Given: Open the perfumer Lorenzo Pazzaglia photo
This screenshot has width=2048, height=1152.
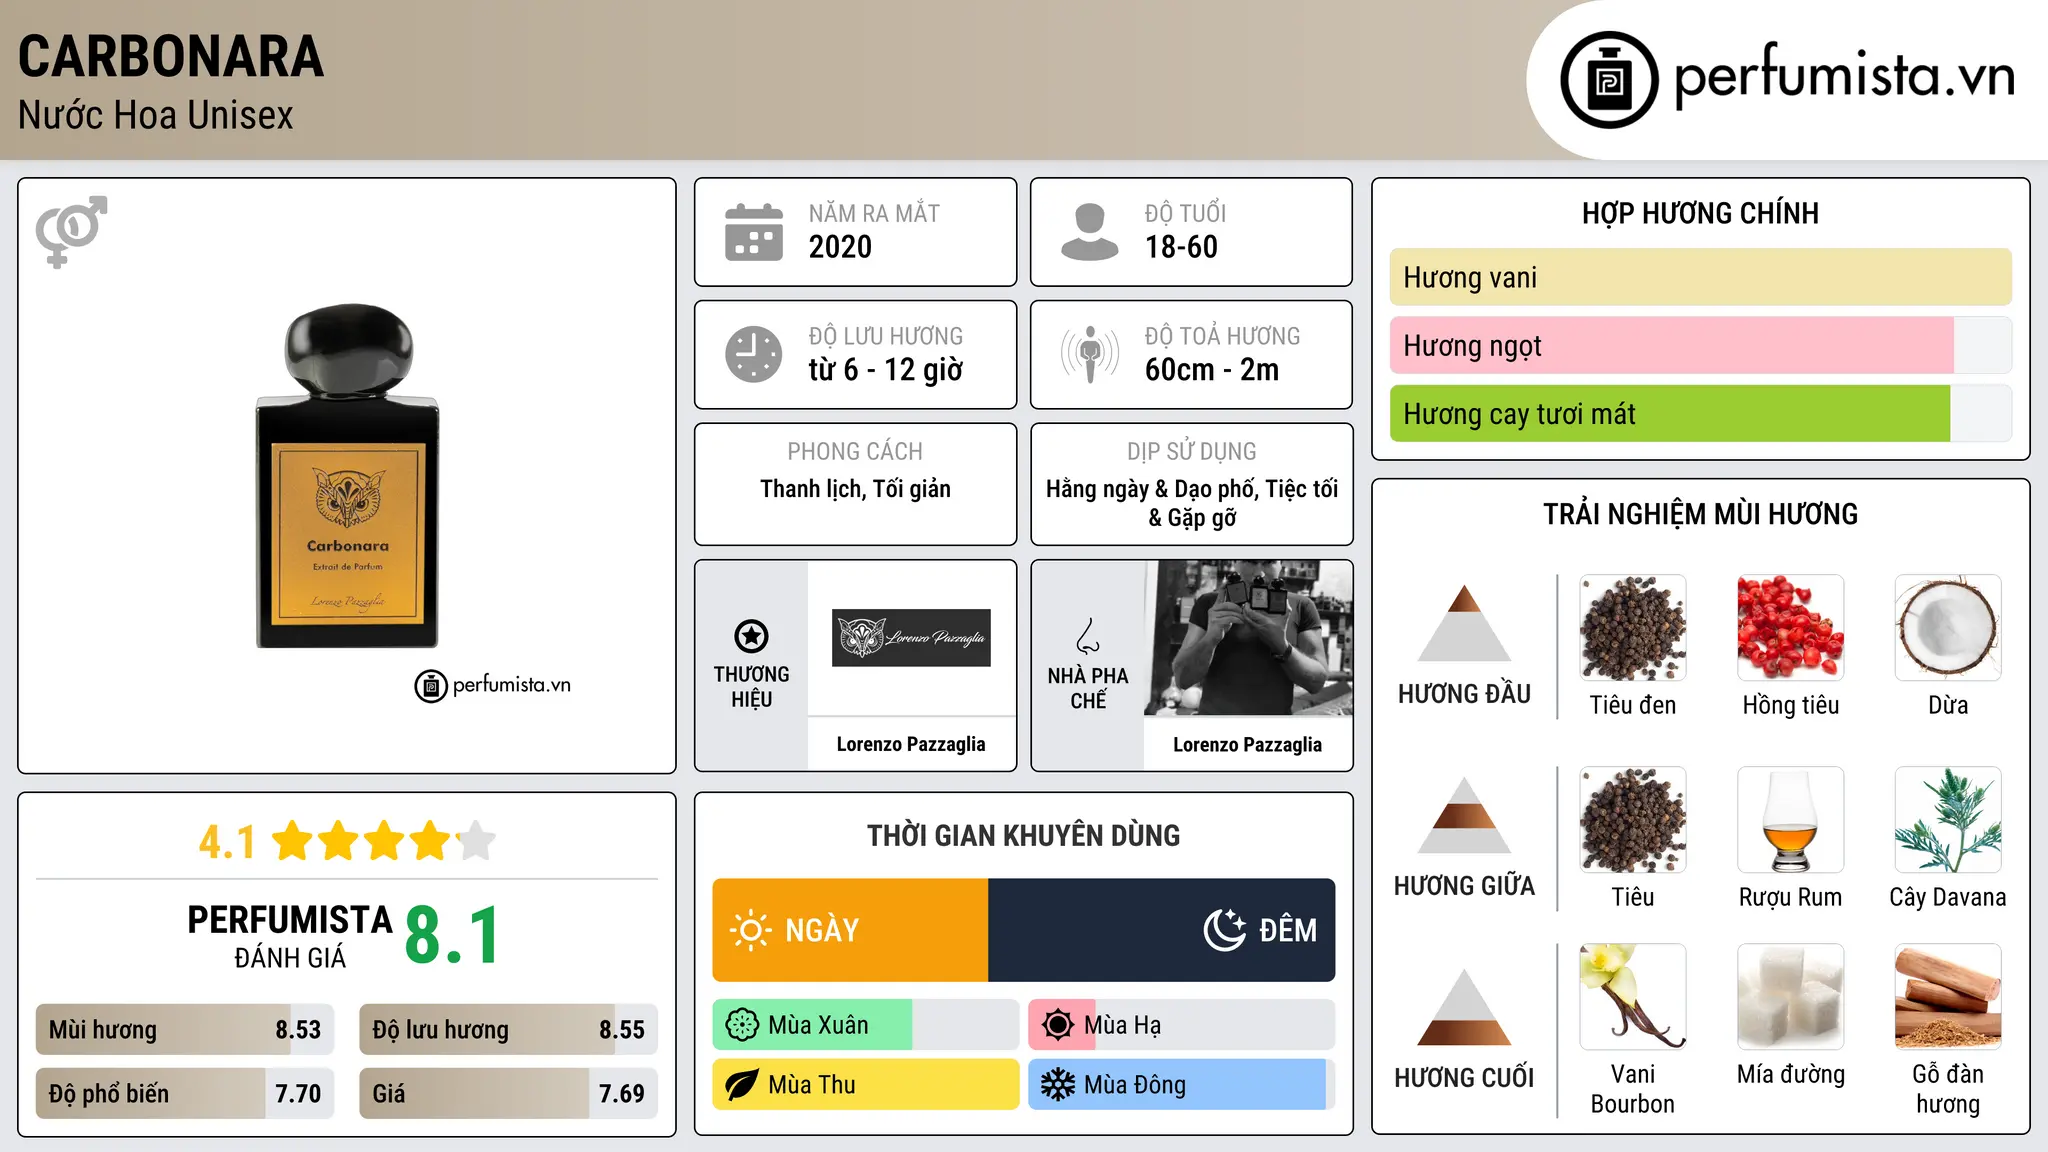Looking at the screenshot, I should click(1248, 638).
